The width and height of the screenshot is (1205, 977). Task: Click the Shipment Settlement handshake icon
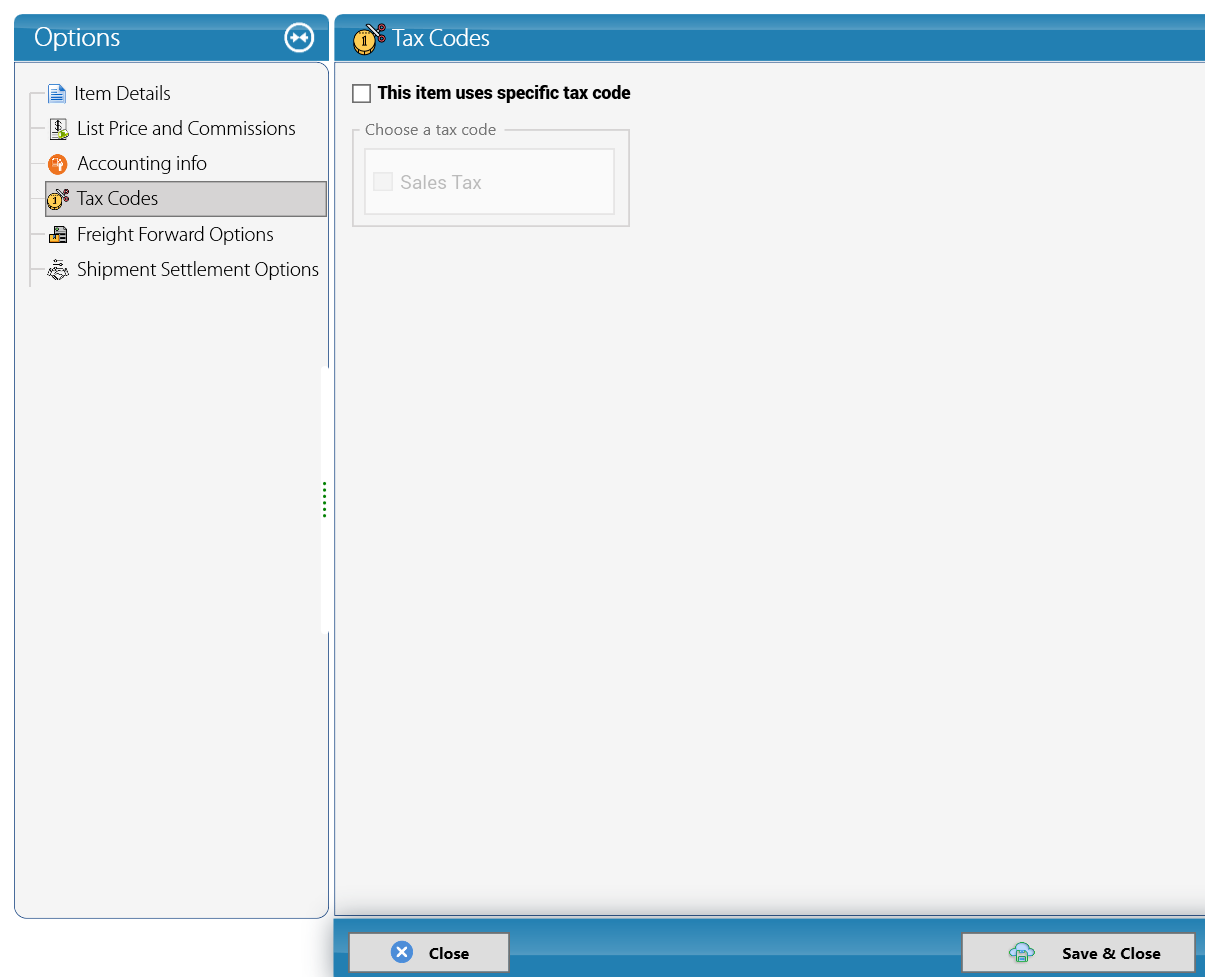tap(59, 270)
